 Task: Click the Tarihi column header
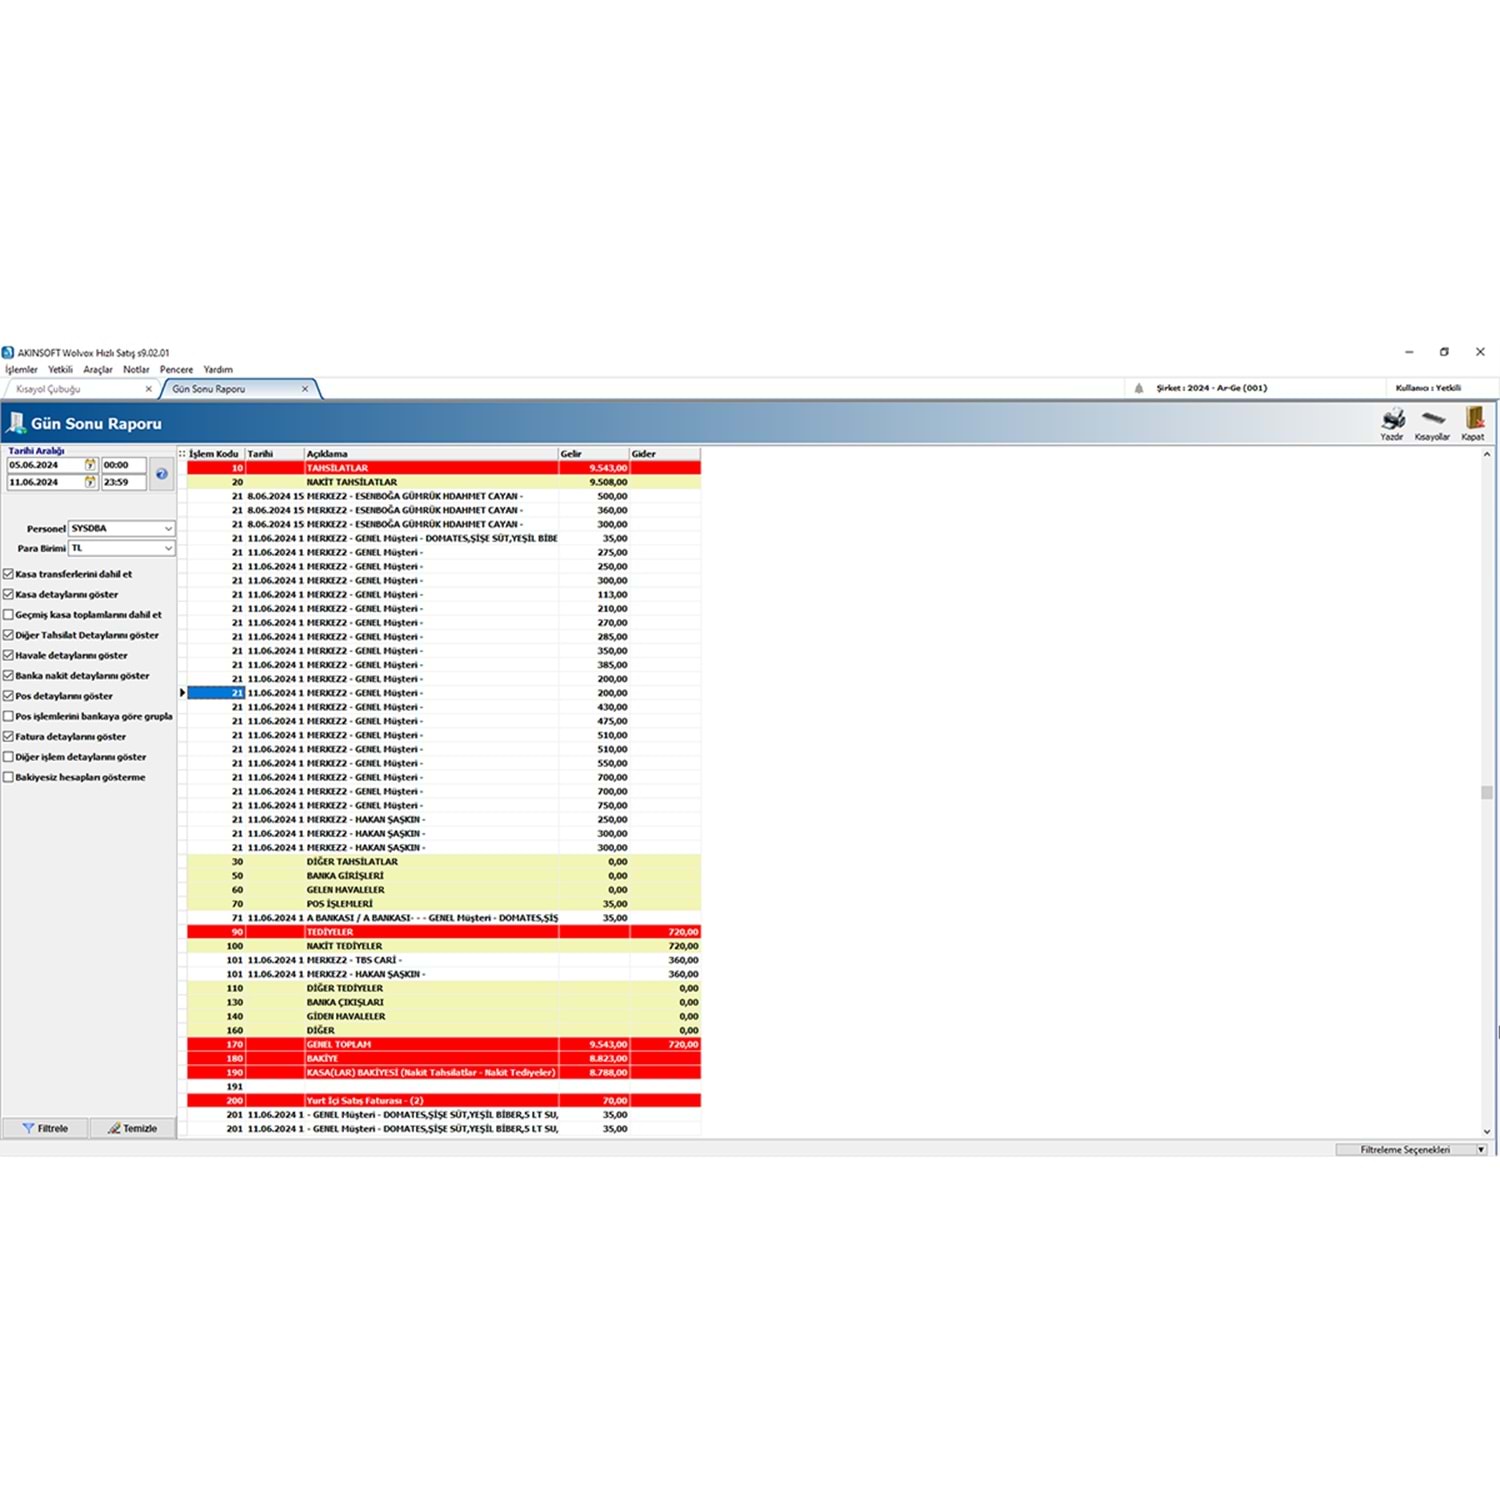[x=274, y=453]
